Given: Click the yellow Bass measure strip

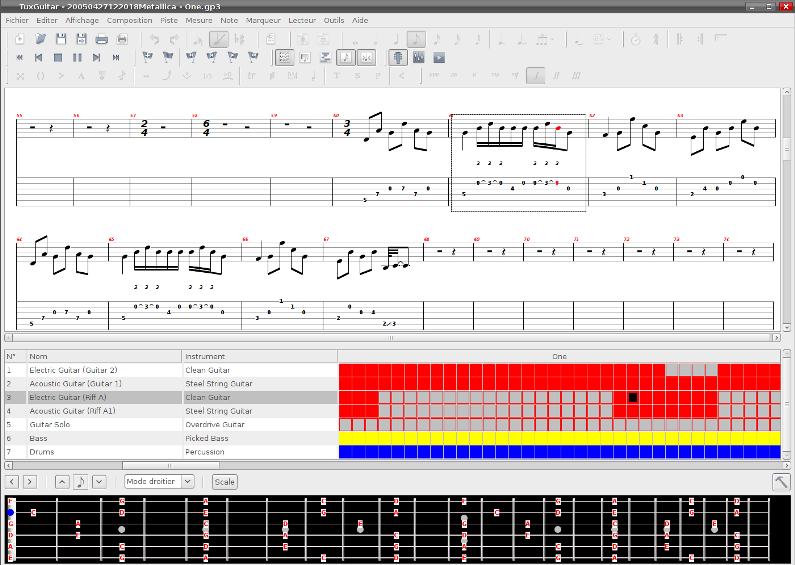Looking at the screenshot, I should [x=559, y=438].
